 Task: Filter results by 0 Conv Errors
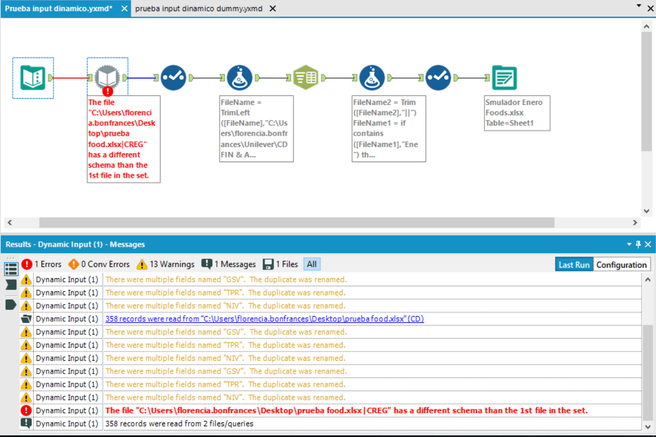click(x=99, y=264)
